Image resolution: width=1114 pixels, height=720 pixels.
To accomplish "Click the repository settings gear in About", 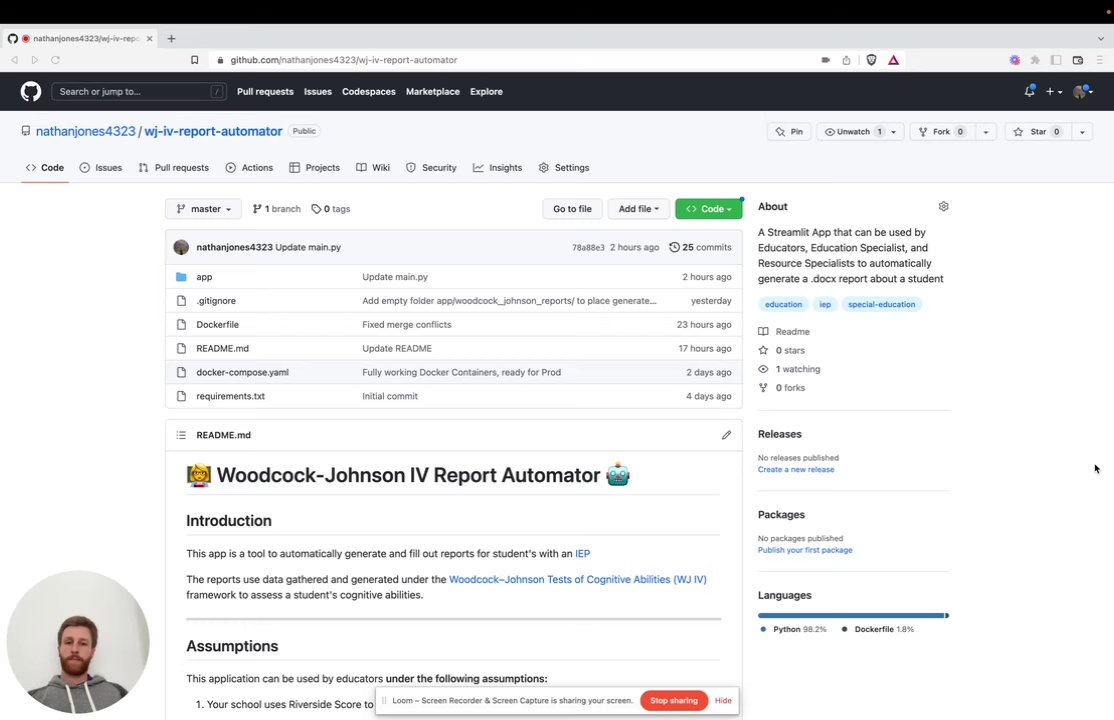I will [x=943, y=206].
